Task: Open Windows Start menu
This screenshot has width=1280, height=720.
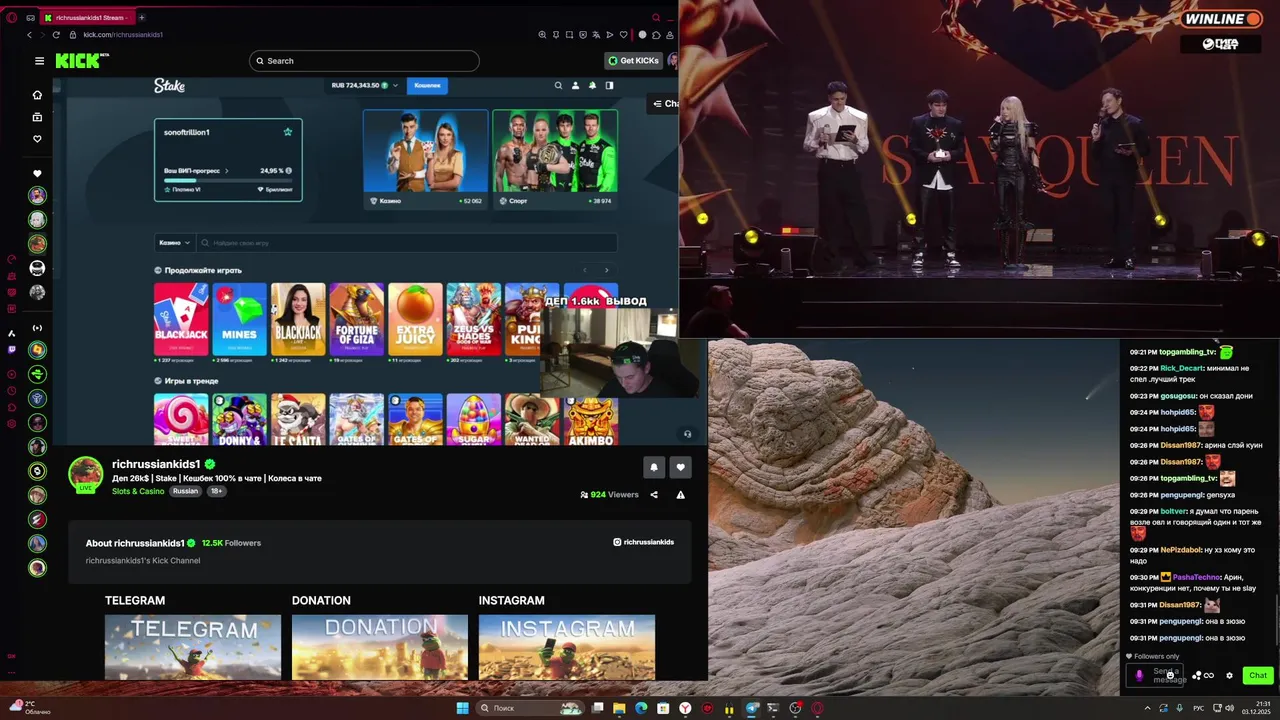Action: pyautogui.click(x=462, y=708)
